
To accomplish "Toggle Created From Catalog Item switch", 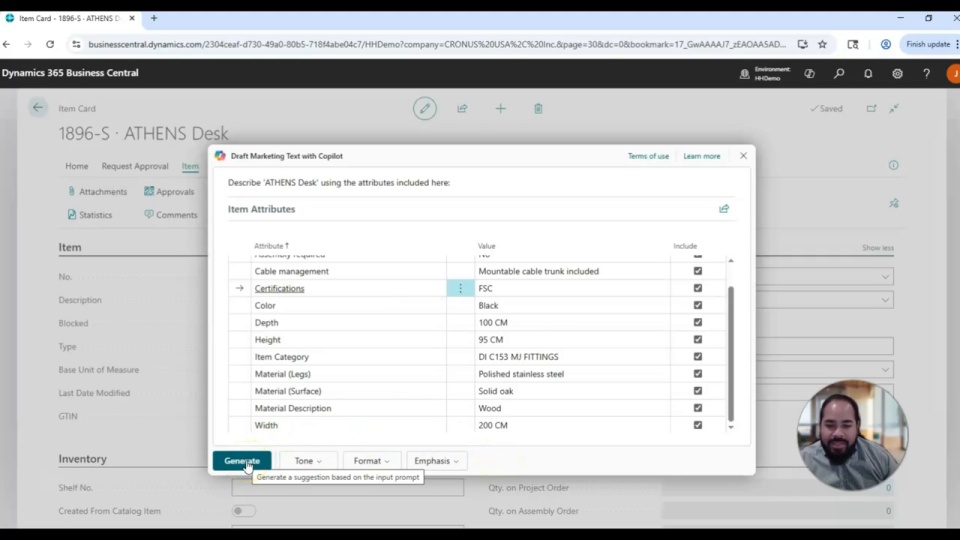I will [244, 511].
